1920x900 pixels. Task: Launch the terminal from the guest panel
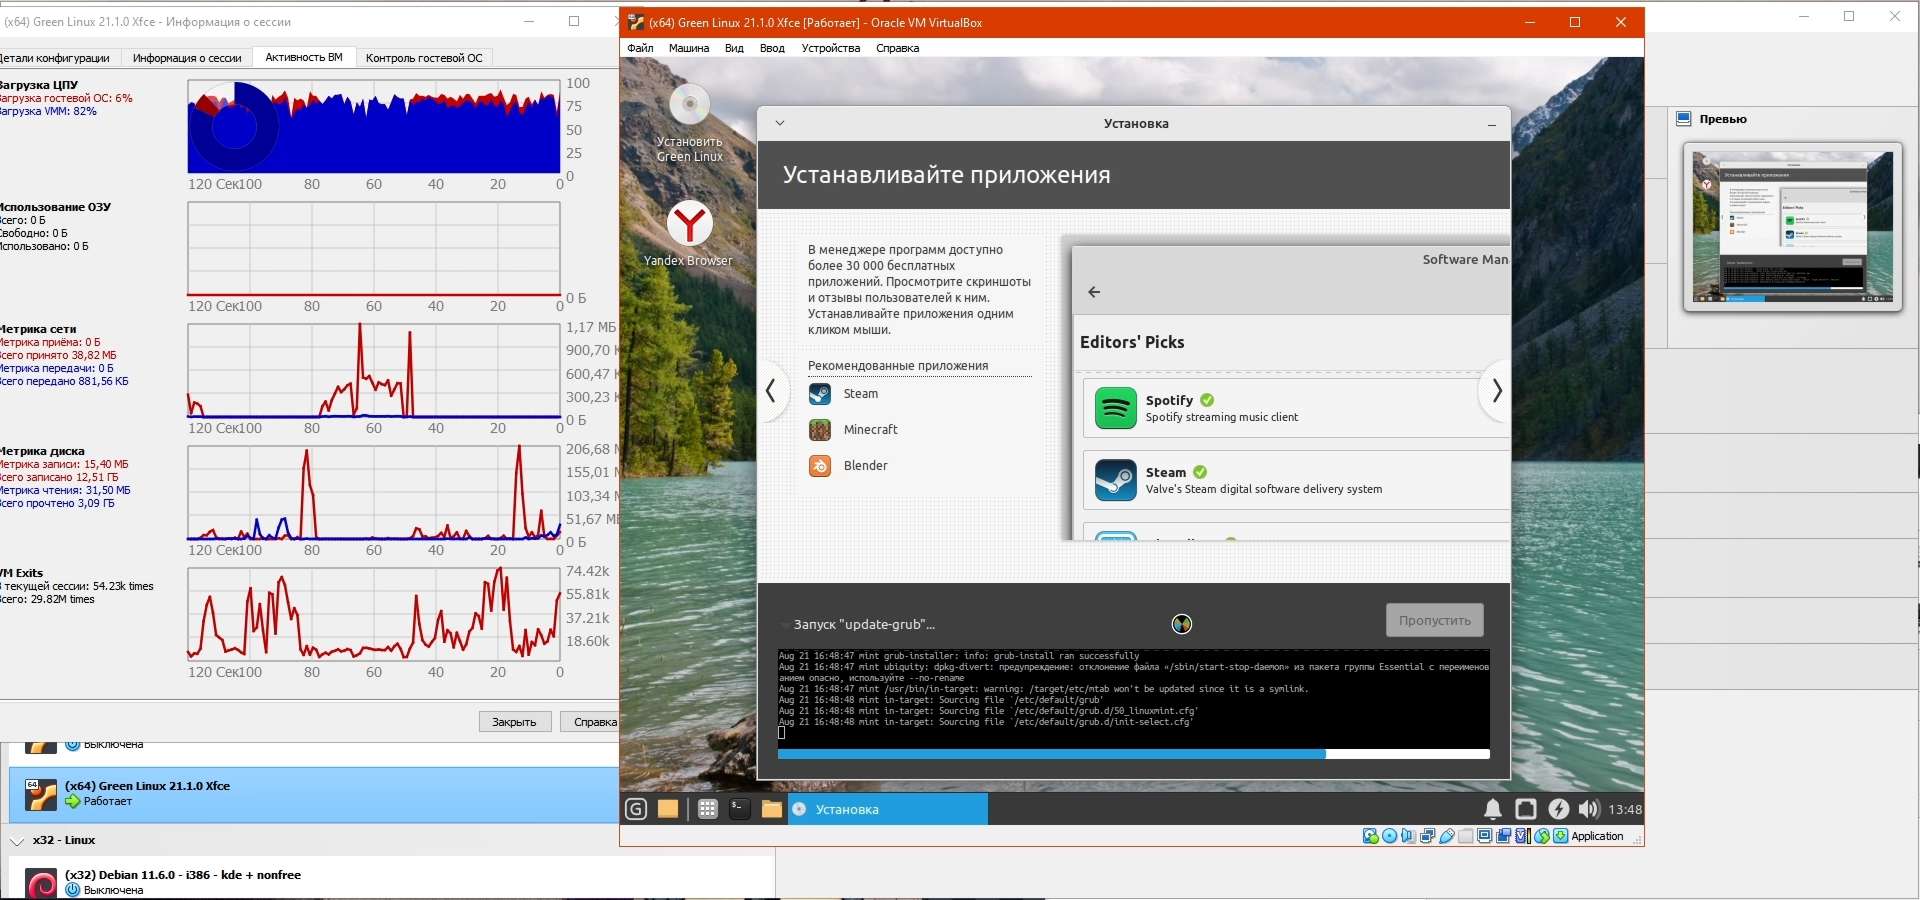pos(740,809)
